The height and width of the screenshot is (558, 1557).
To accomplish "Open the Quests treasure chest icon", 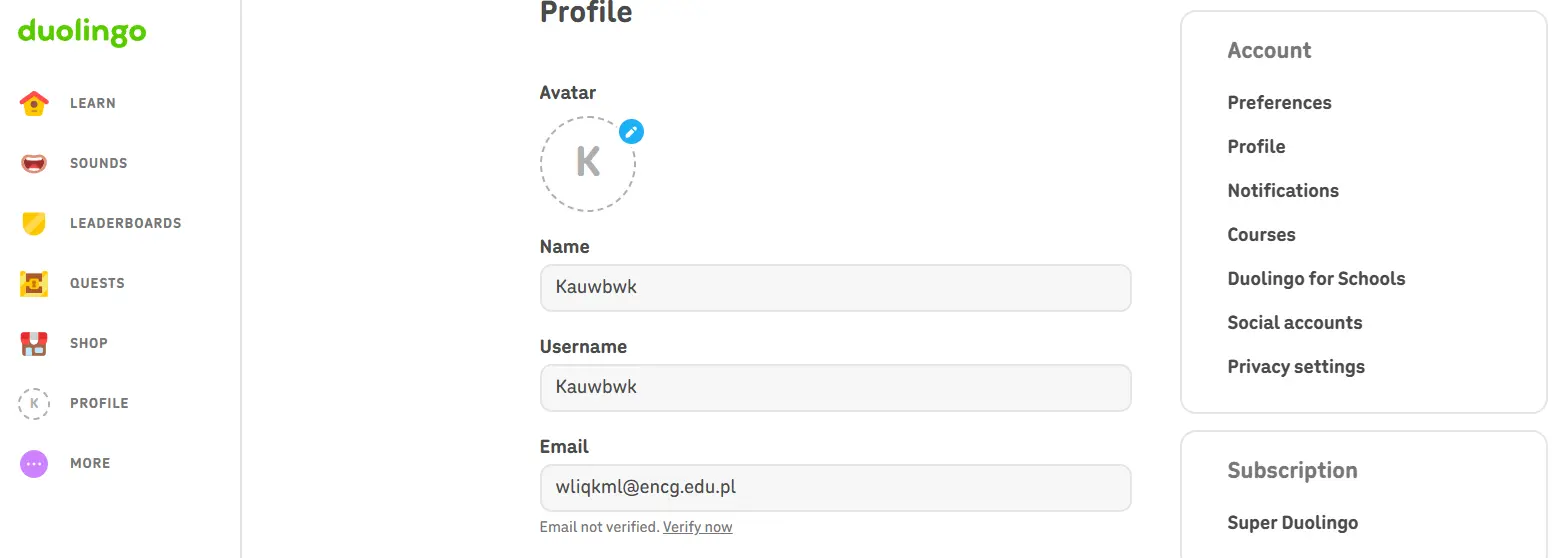I will 34,283.
